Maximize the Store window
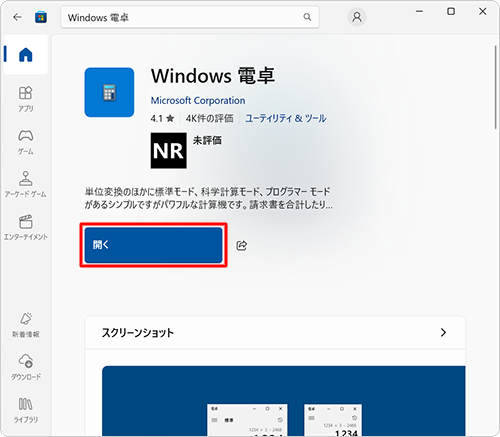This screenshot has width=500, height=437. (451, 11)
